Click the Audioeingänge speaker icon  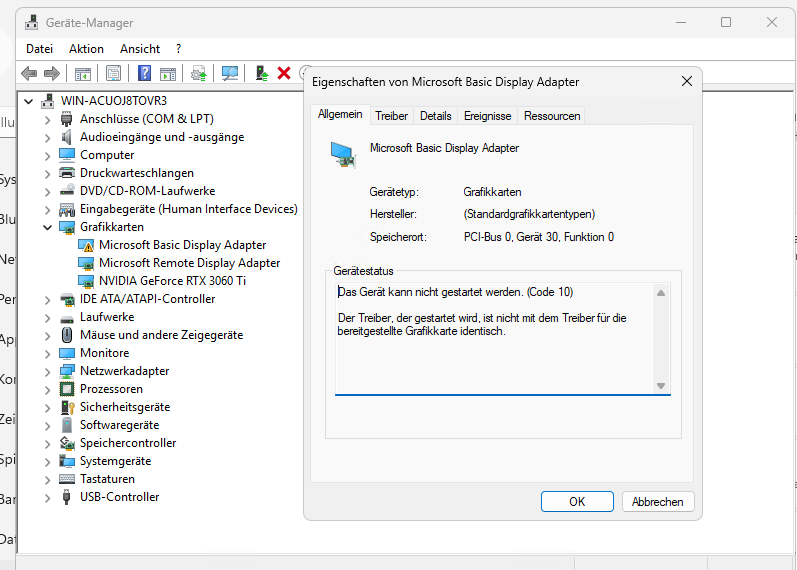point(67,137)
